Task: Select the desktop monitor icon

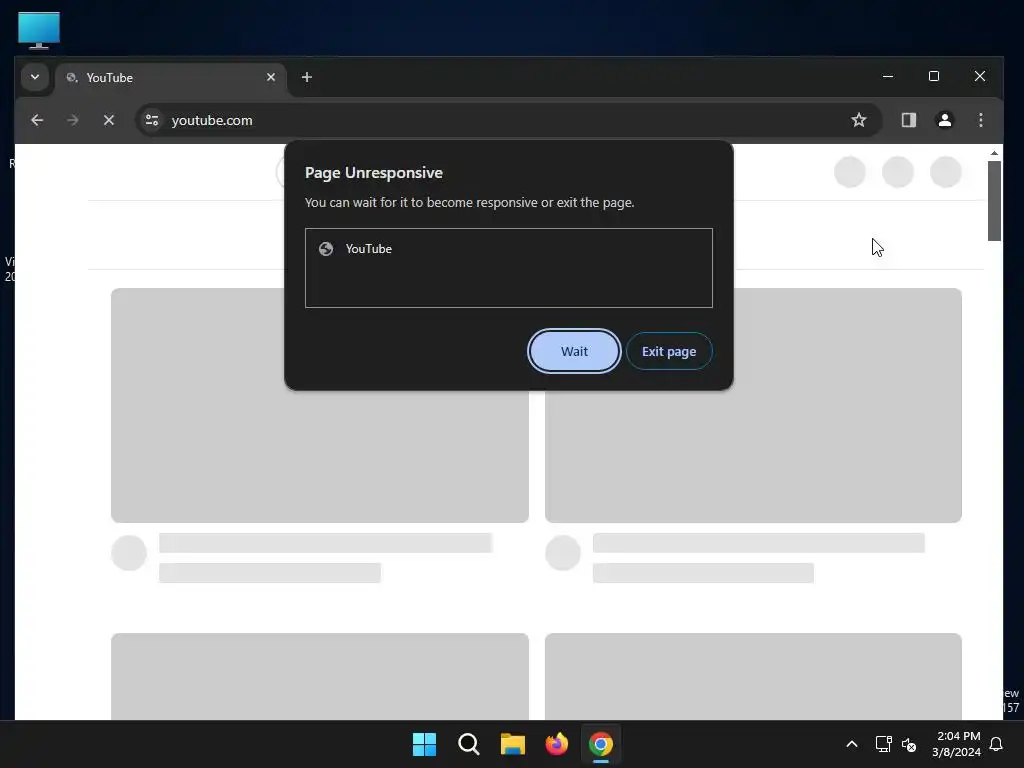Action: point(39,30)
